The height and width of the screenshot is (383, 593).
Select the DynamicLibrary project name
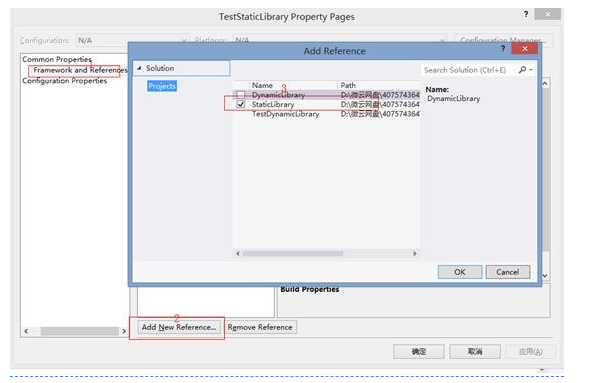tap(278, 95)
